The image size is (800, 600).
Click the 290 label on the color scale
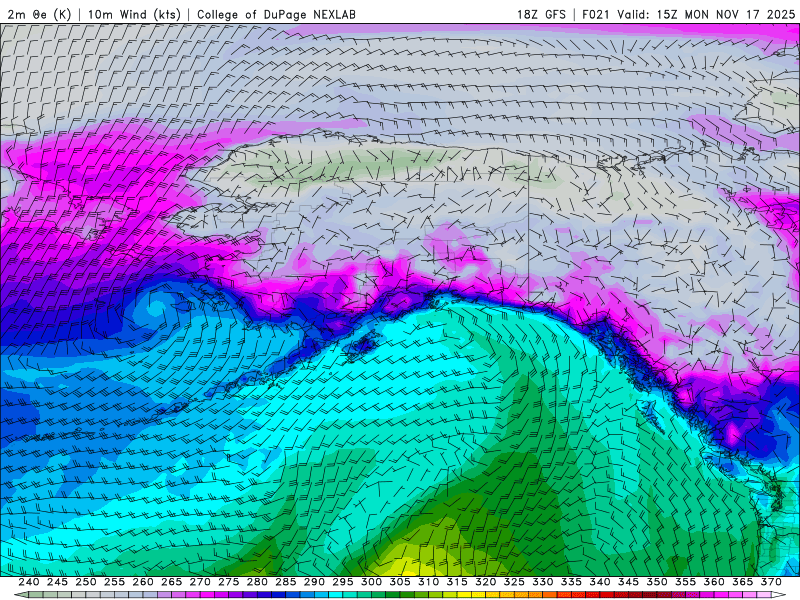(314, 582)
